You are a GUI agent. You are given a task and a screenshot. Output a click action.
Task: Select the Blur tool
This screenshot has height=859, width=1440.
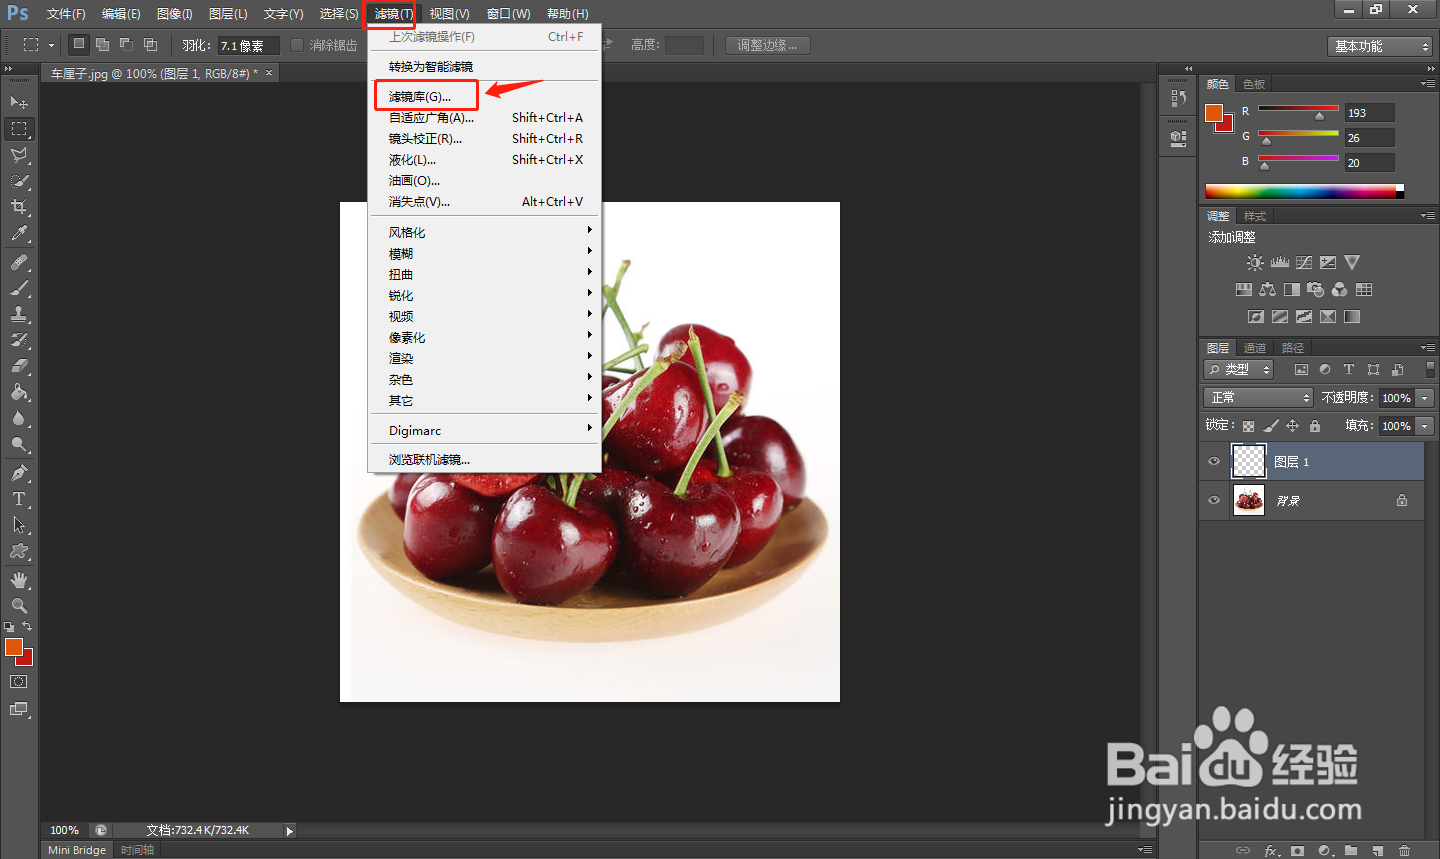[19, 418]
